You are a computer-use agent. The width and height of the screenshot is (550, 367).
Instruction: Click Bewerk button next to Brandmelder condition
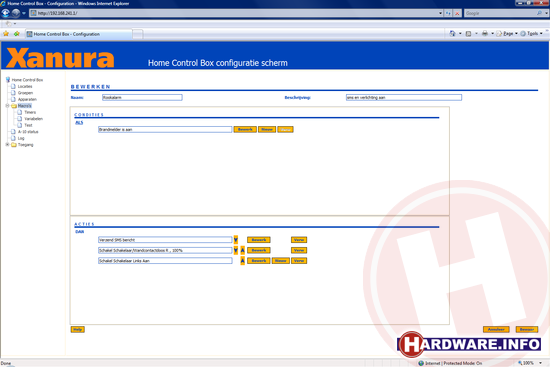[245, 129]
